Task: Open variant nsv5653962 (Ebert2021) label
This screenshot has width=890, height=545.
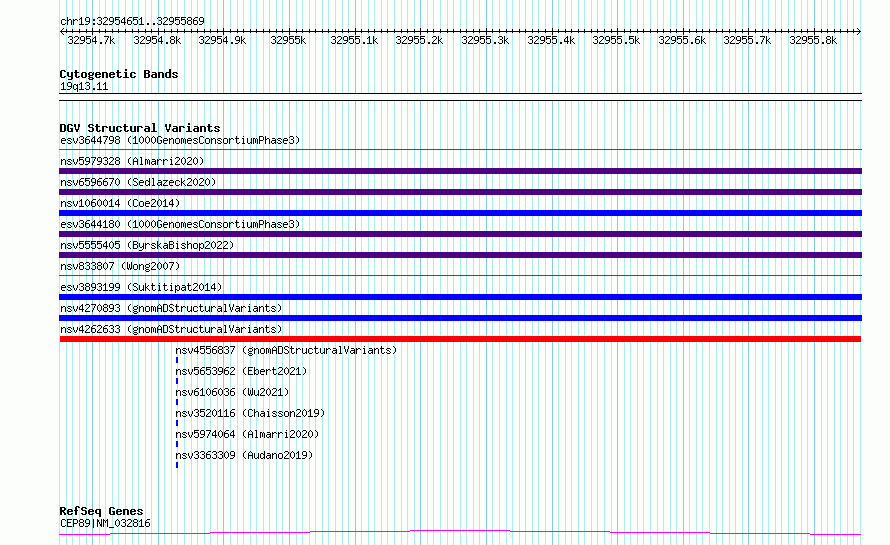Action: 241,371
